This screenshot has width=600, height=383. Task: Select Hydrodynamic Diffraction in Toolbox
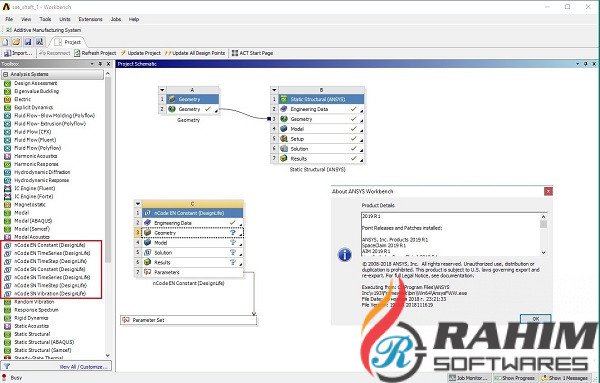[x=42, y=172]
